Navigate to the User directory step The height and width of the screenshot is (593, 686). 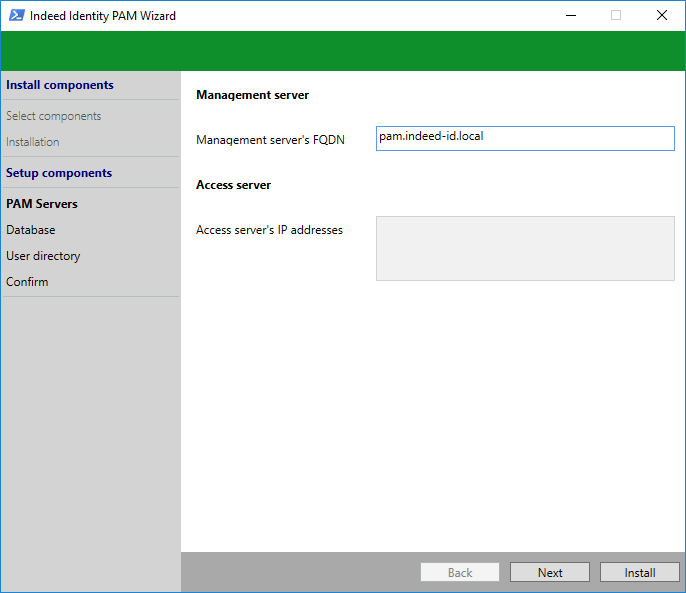pyautogui.click(x=43, y=256)
